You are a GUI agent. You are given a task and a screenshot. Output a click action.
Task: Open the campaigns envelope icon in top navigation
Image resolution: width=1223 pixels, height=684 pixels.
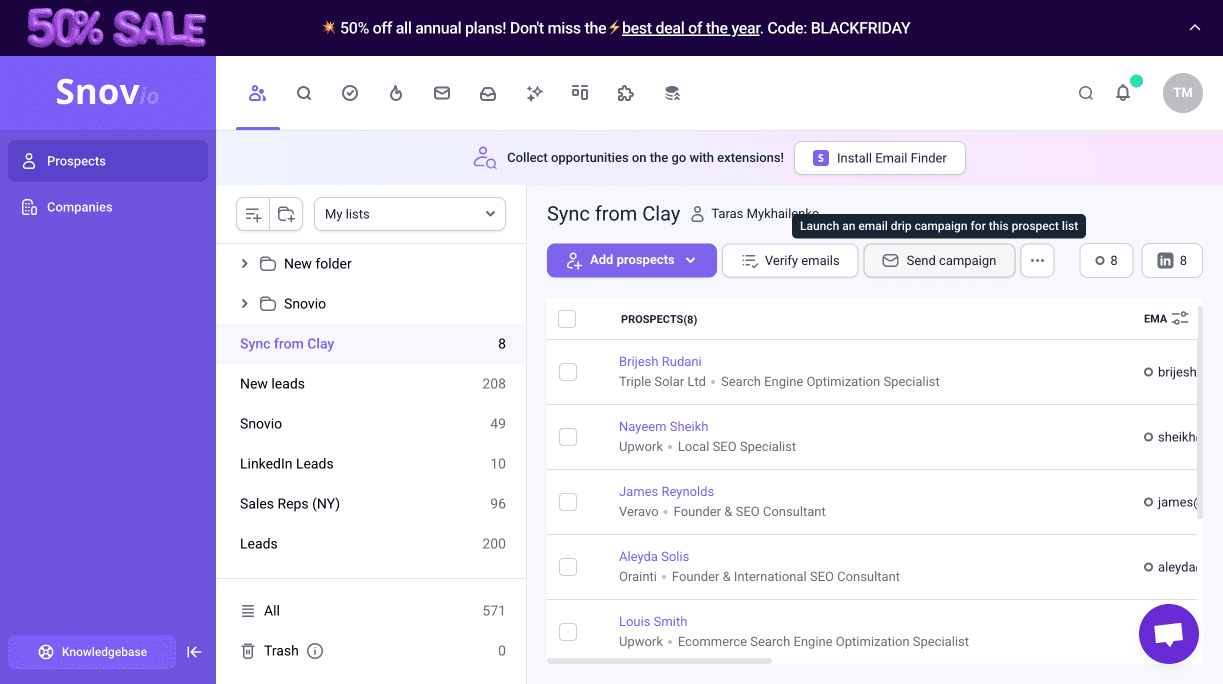click(442, 93)
